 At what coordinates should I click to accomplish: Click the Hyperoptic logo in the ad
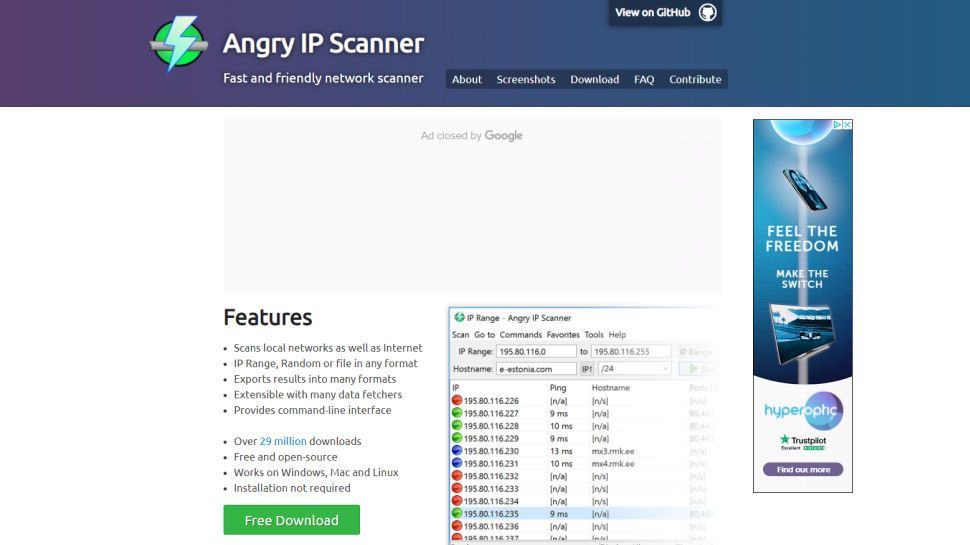803,410
